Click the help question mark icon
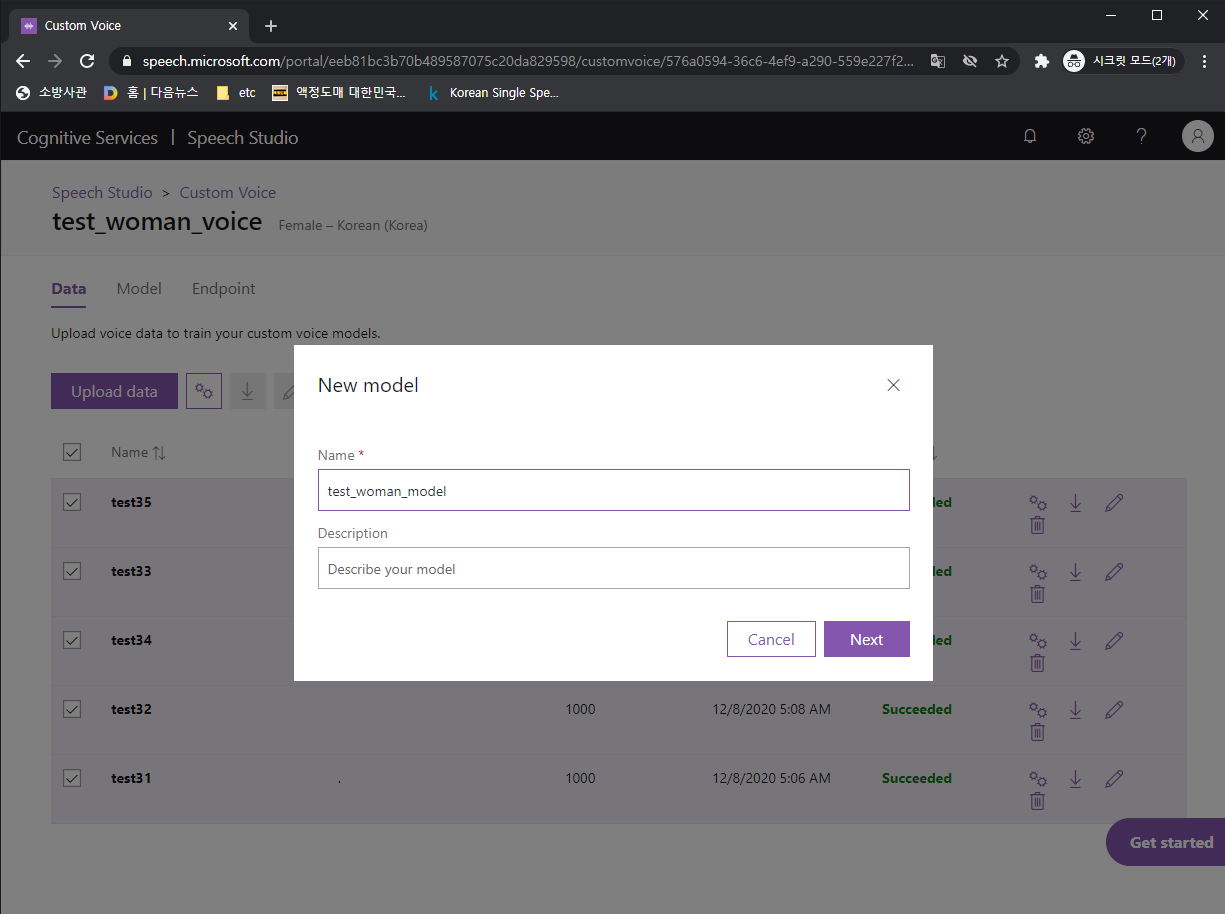The height and width of the screenshot is (914, 1225). pos(1141,136)
